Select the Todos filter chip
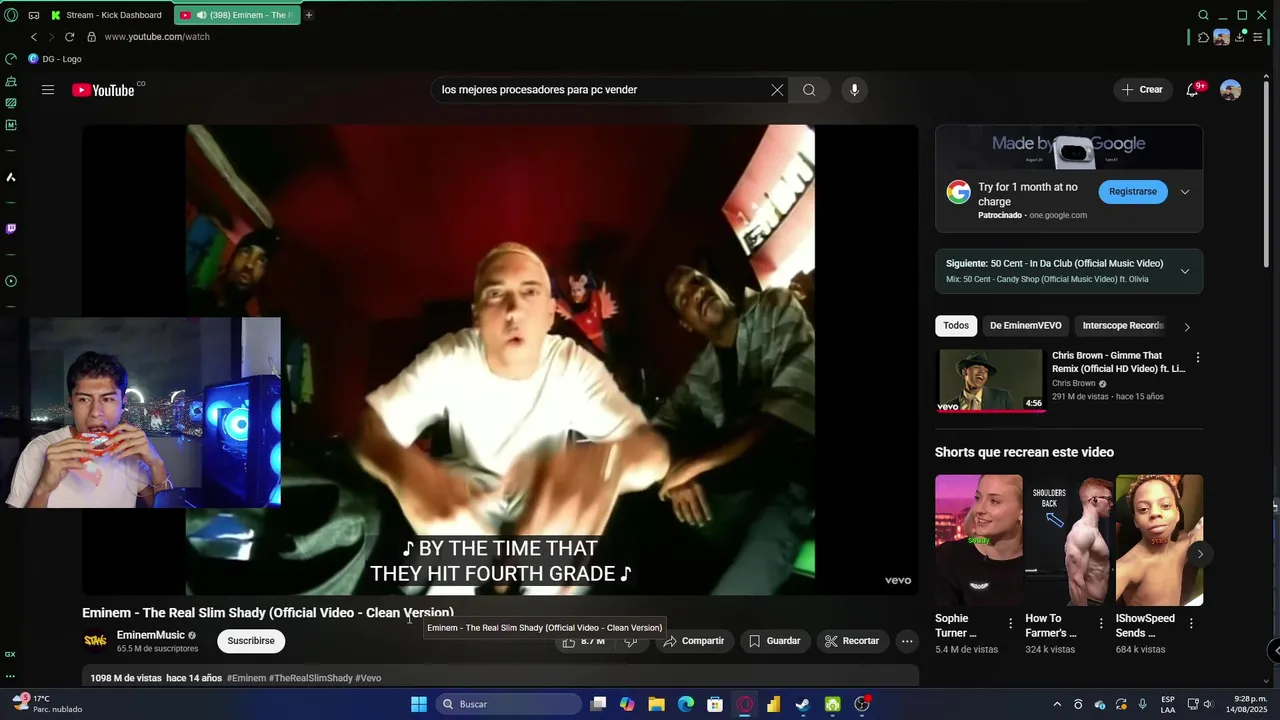This screenshot has height=720, width=1280. pos(956,326)
